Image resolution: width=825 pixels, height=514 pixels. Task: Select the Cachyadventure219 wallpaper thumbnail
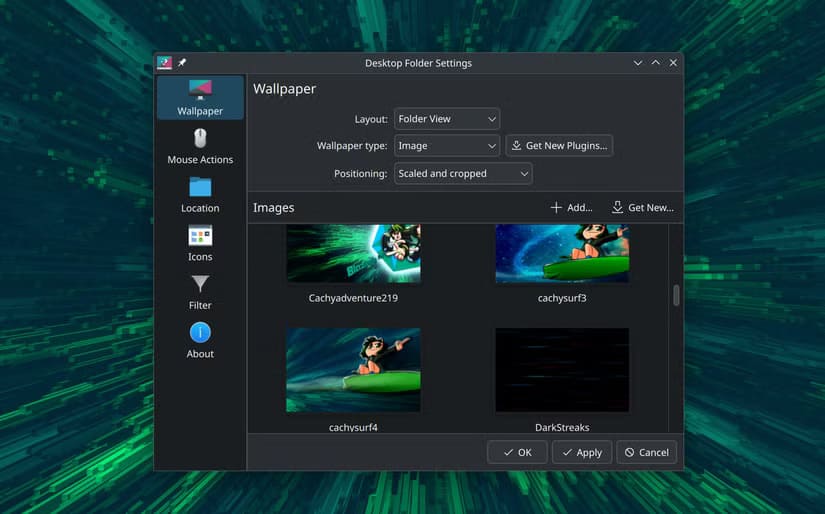pos(353,254)
